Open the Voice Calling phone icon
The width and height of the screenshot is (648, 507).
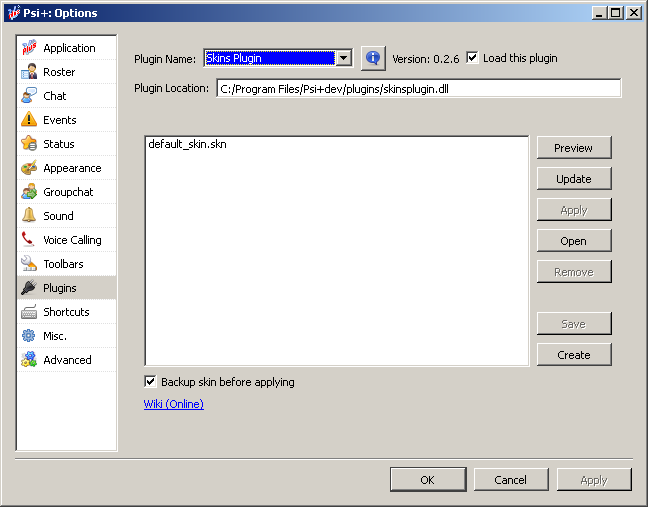29,240
